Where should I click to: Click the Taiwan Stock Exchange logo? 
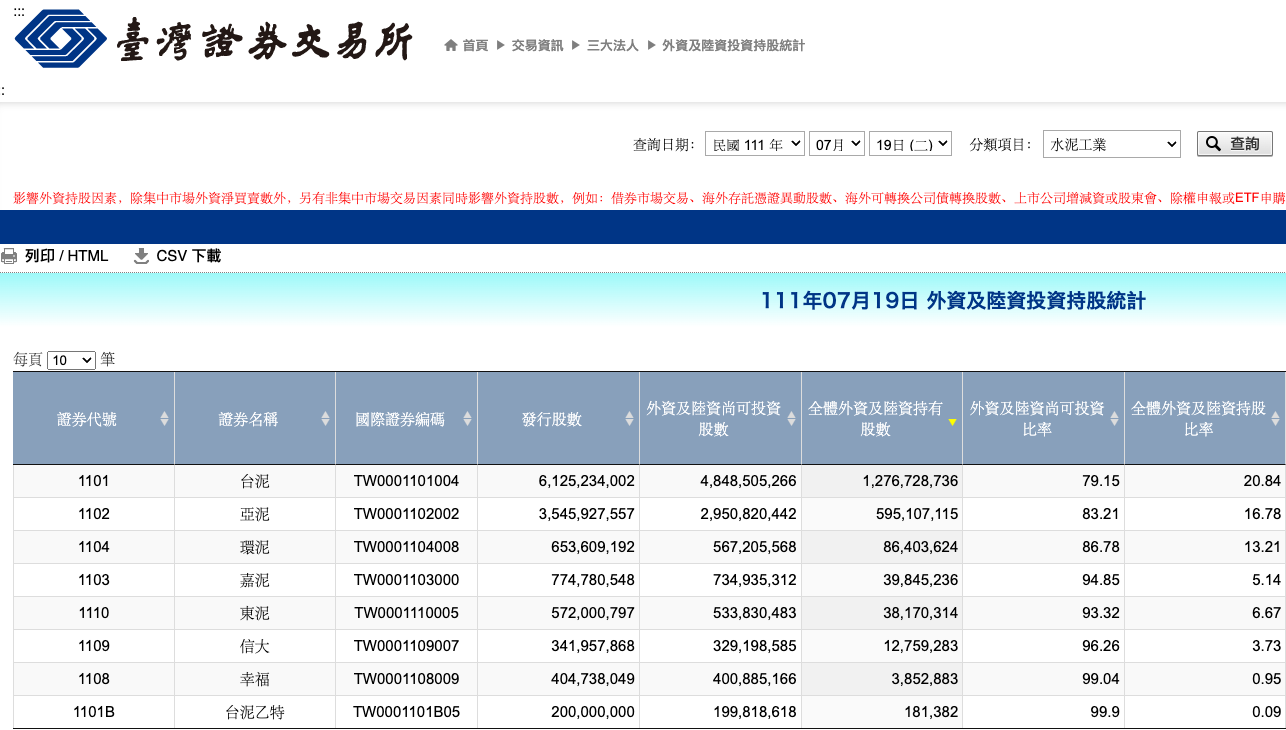pos(213,41)
